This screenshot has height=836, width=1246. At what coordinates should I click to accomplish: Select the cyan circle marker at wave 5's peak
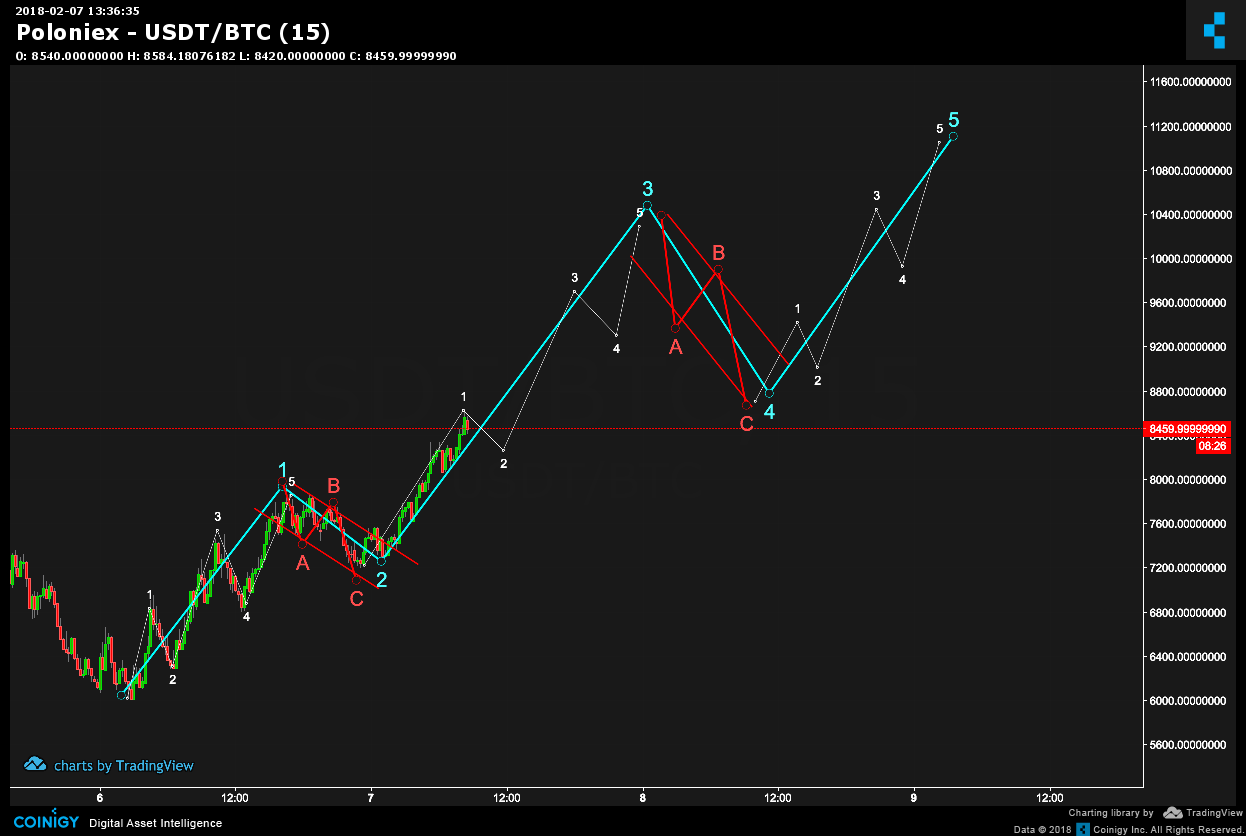click(953, 136)
